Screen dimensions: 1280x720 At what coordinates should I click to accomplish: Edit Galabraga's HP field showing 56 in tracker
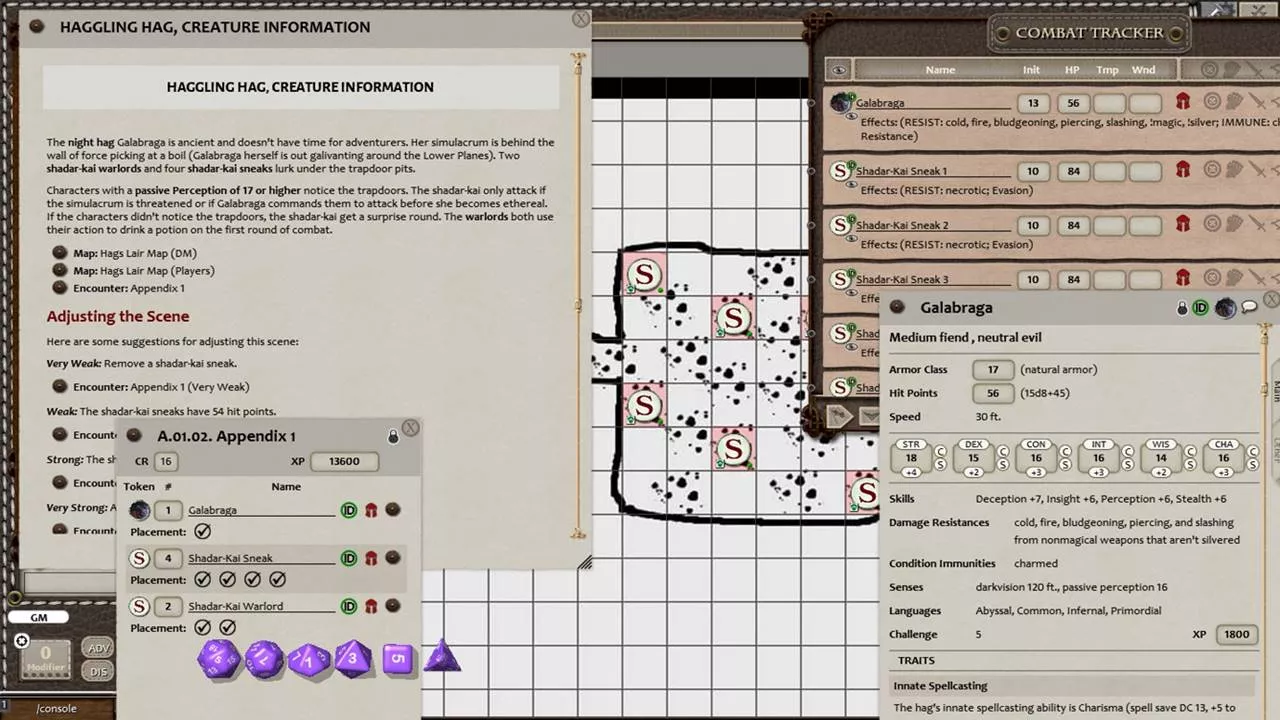coord(1073,103)
